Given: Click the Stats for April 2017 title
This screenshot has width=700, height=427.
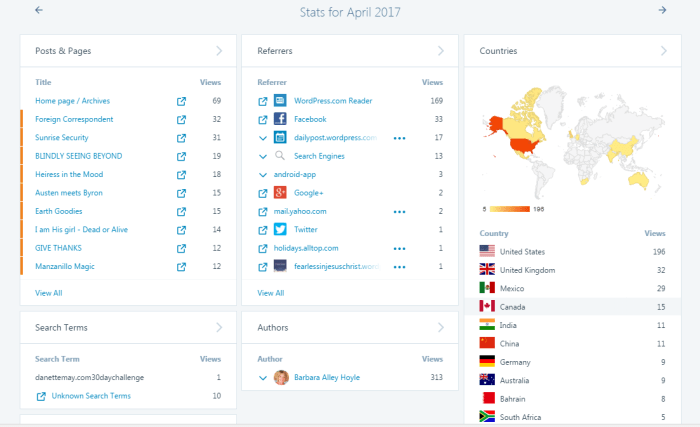Looking at the screenshot, I should point(350,12).
